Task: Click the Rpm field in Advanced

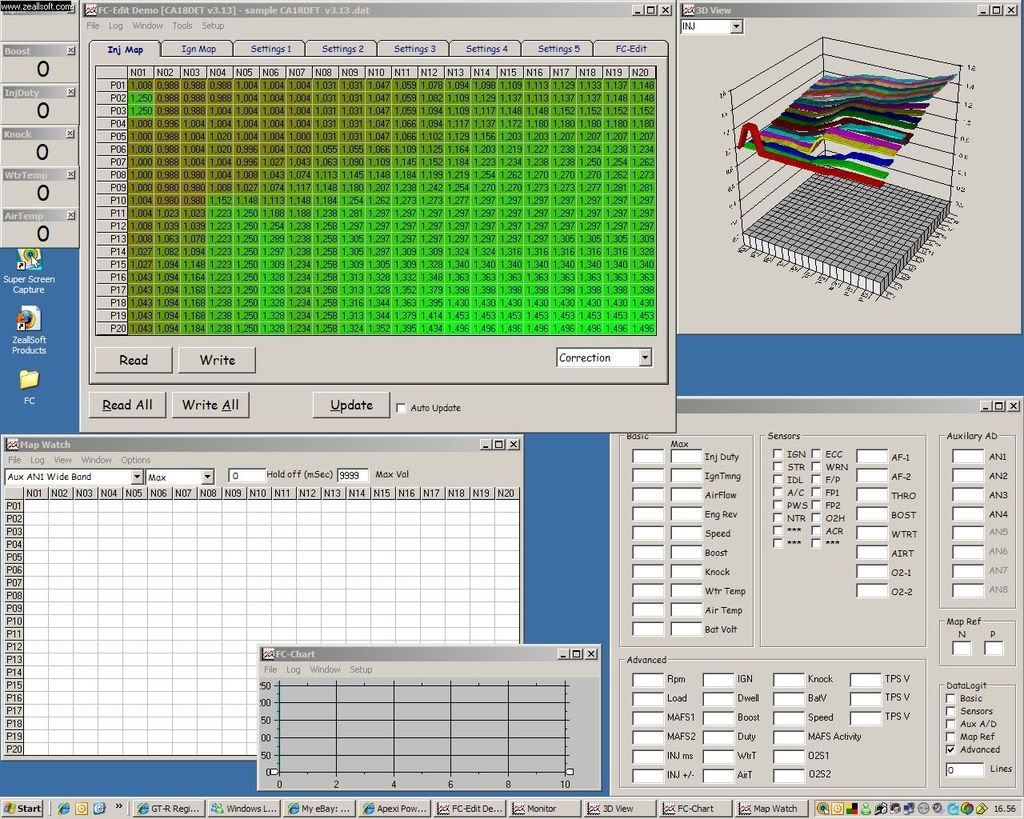Action: click(647, 679)
